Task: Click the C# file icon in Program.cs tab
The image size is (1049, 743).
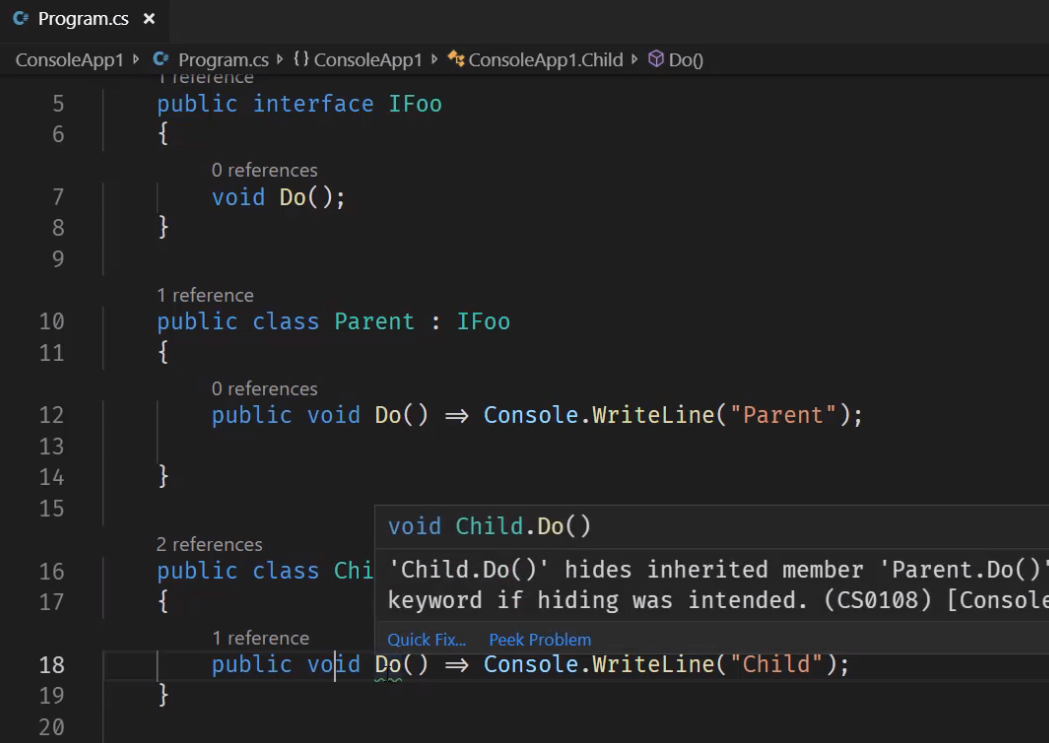Action: 20,19
